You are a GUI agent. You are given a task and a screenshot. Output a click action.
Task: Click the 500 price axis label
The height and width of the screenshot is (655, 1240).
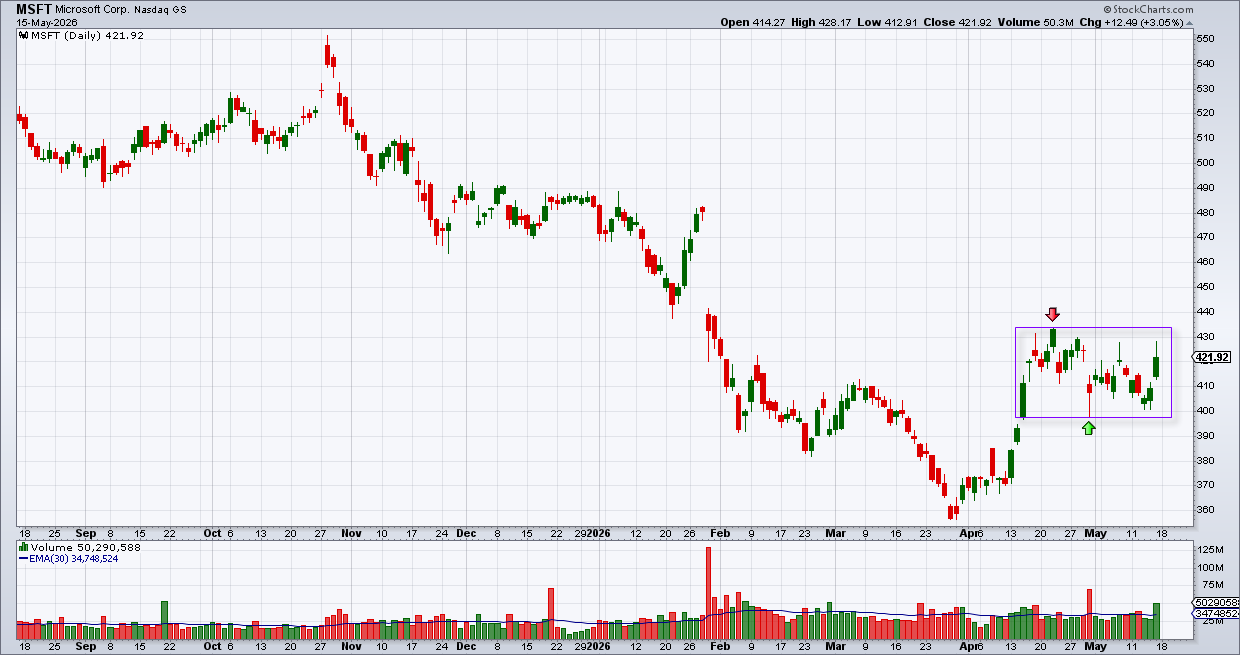click(1205, 163)
